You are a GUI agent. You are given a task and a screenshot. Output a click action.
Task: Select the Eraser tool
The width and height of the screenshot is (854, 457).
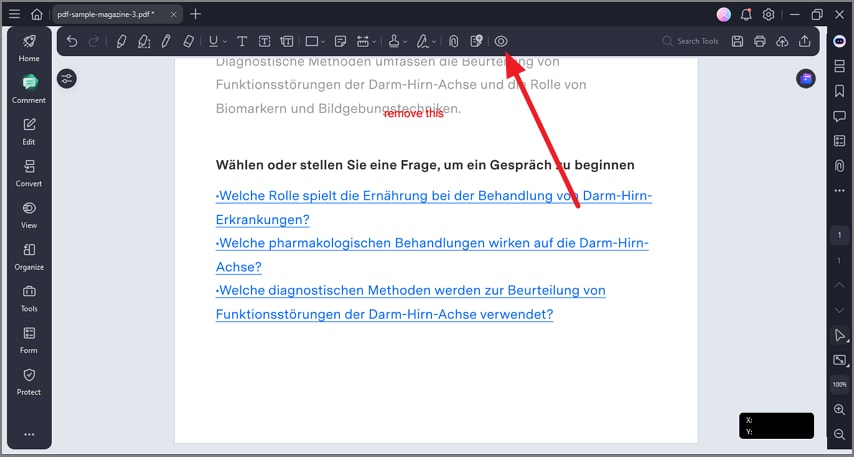(x=188, y=41)
